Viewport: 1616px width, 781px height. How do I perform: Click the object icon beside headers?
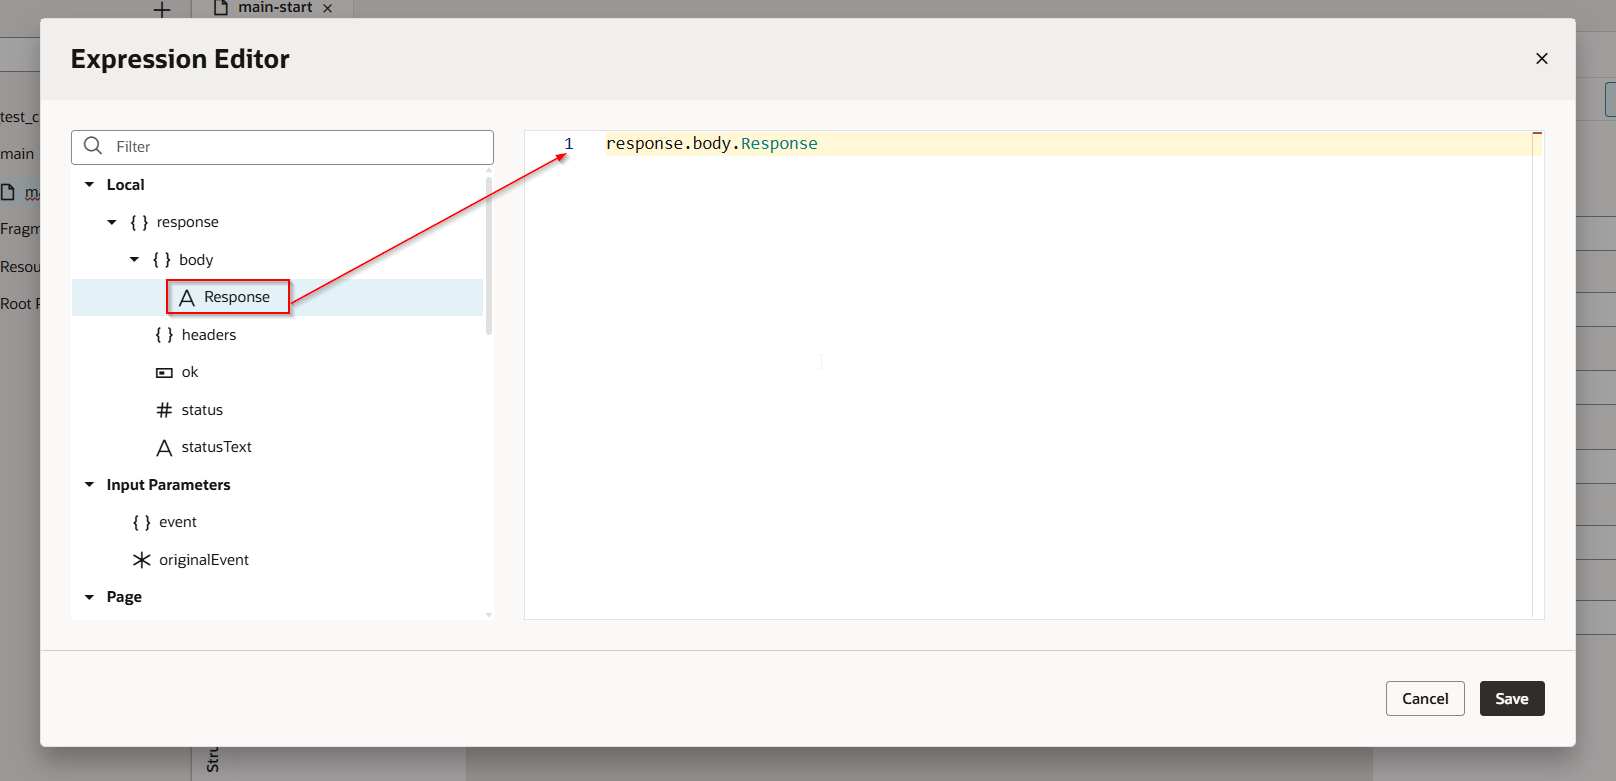tap(164, 335)
